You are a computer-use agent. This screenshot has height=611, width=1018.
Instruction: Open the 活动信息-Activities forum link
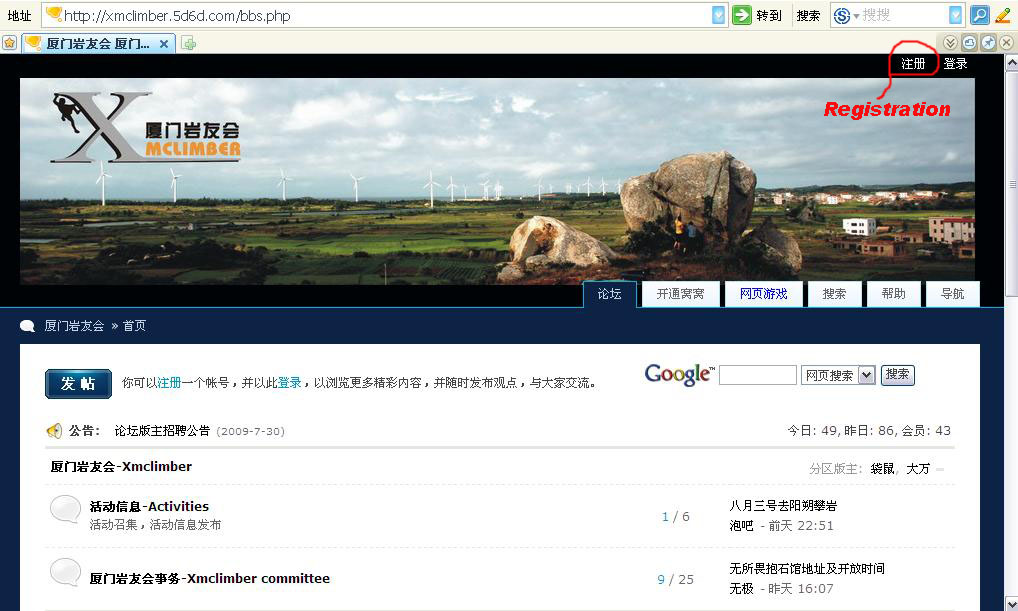pyautogui.click(x=149, y=506)
